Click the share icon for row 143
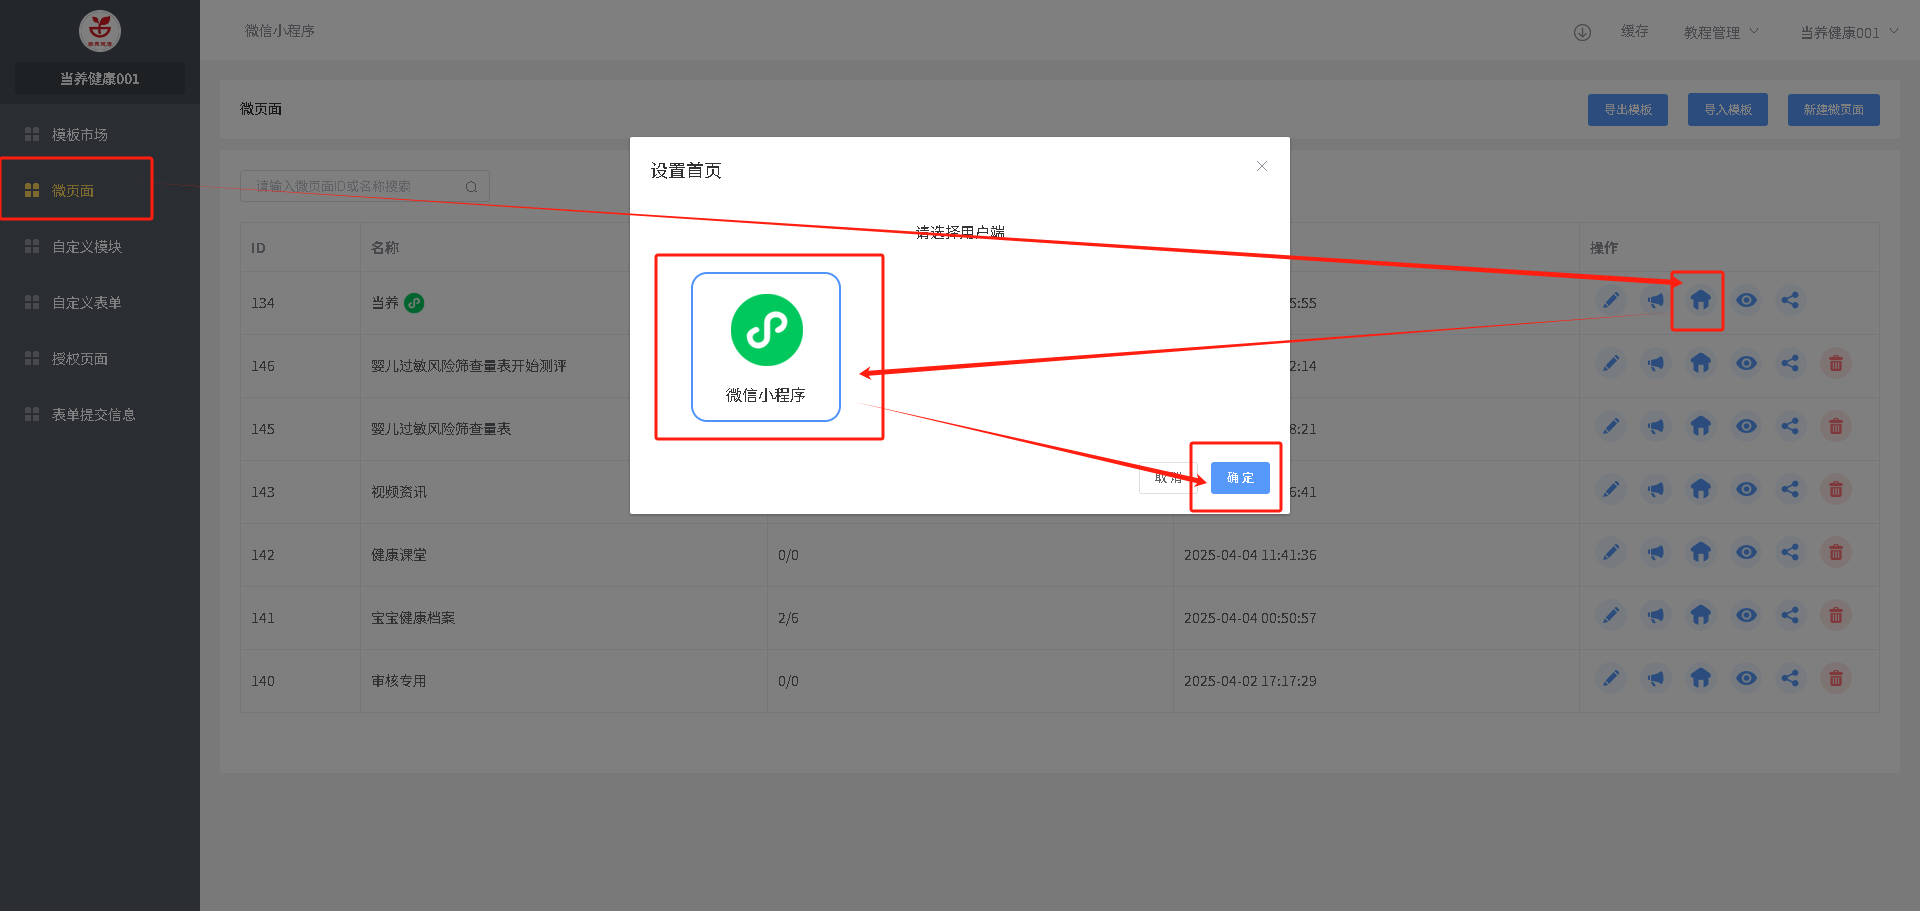Screen dimensions: 1920x911 1790,489
